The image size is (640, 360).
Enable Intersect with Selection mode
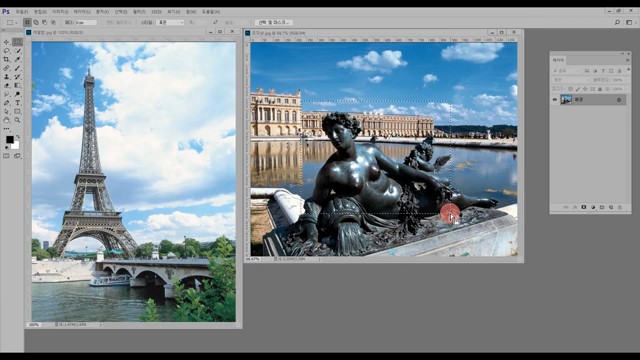click(x=53, y=22)
